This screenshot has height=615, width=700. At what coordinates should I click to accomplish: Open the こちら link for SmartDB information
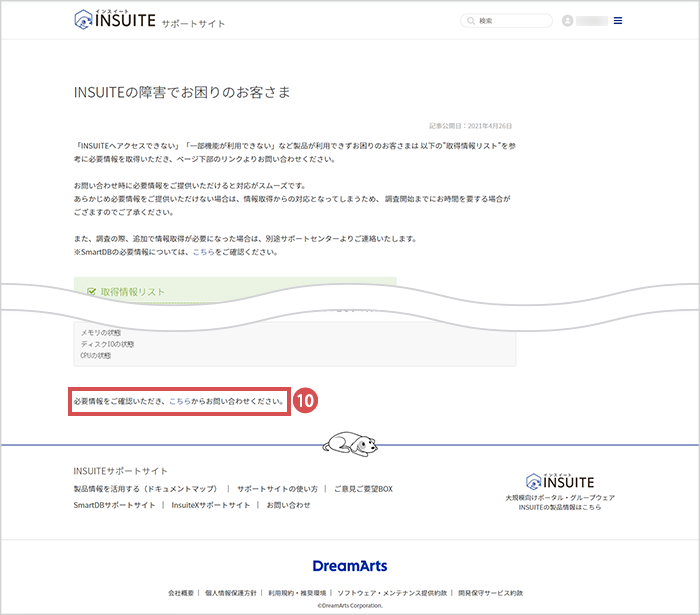[x=204, y=252]
